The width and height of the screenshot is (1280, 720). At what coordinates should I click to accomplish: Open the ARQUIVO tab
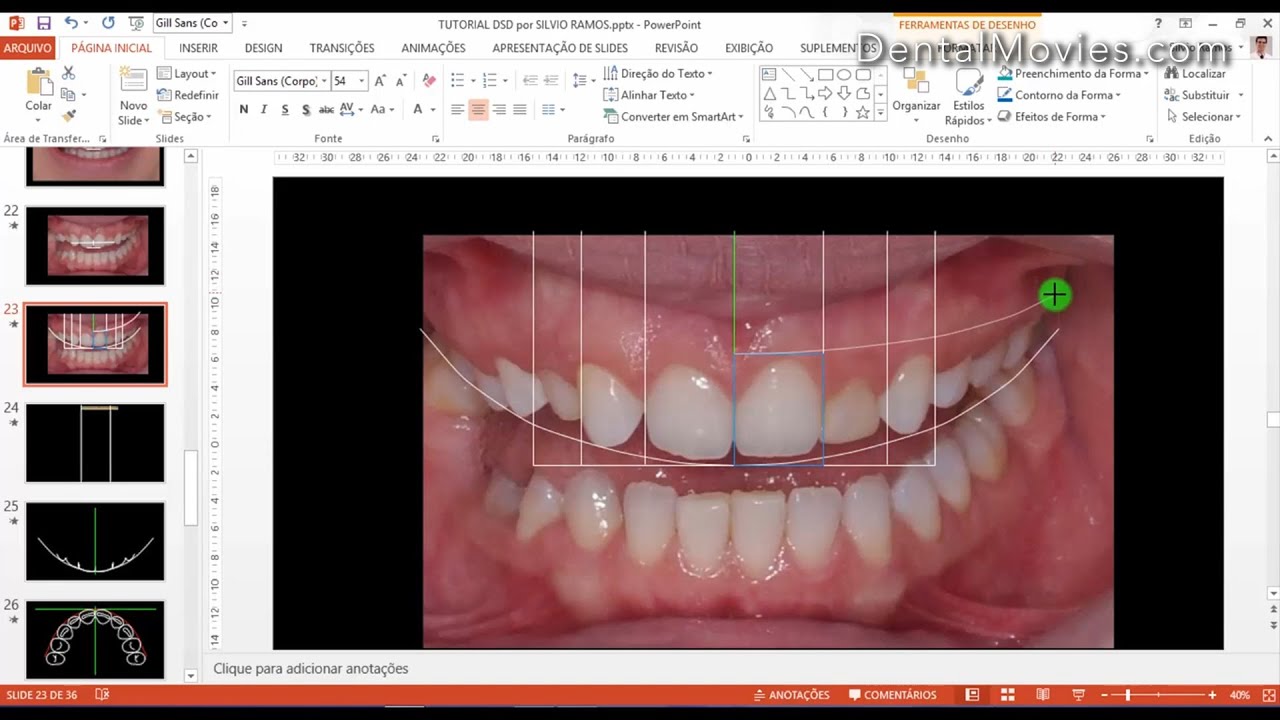[x=28, y=47]
